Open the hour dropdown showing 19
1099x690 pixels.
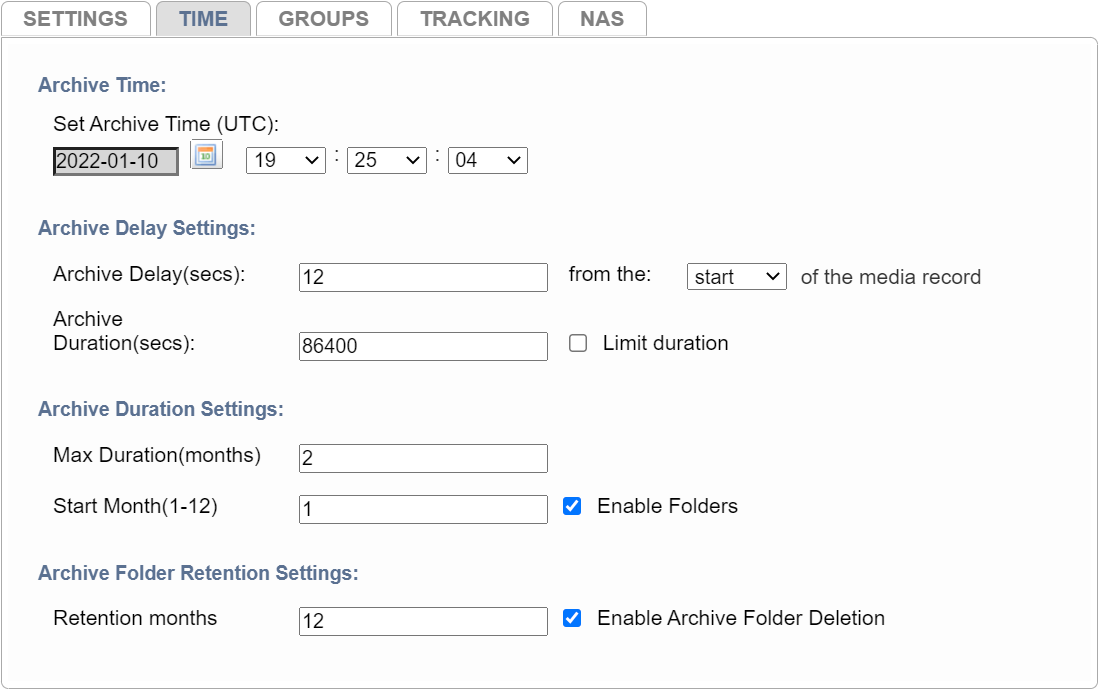(x=285, y=160)
